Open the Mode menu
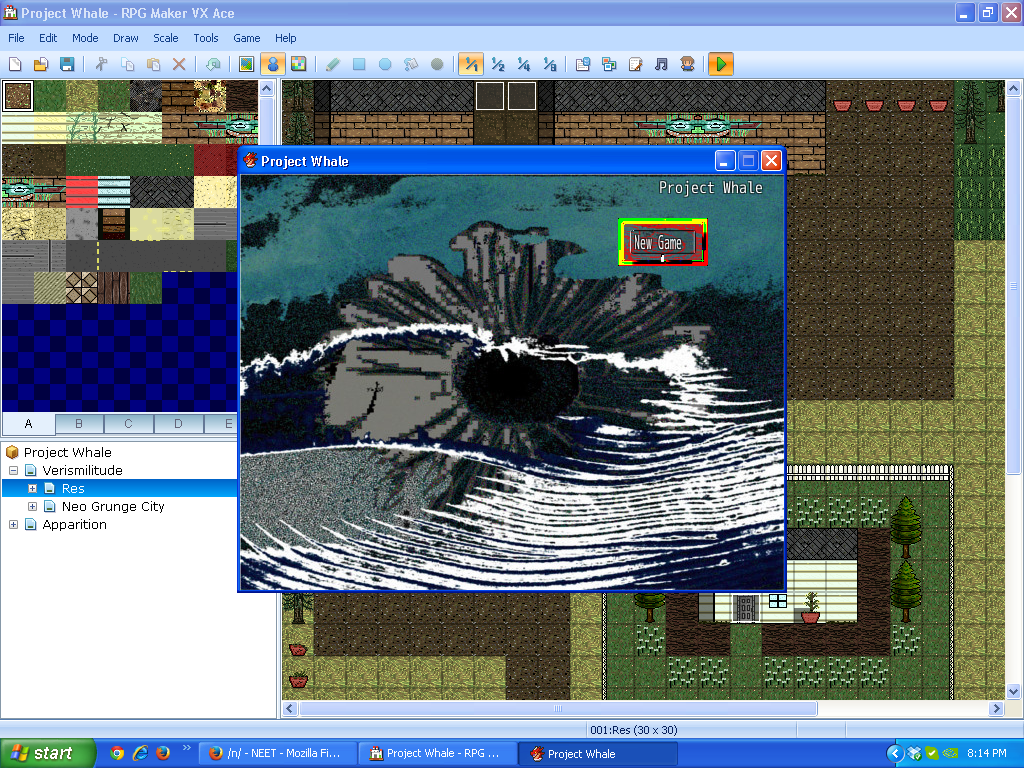 click(x=85, y=38)
